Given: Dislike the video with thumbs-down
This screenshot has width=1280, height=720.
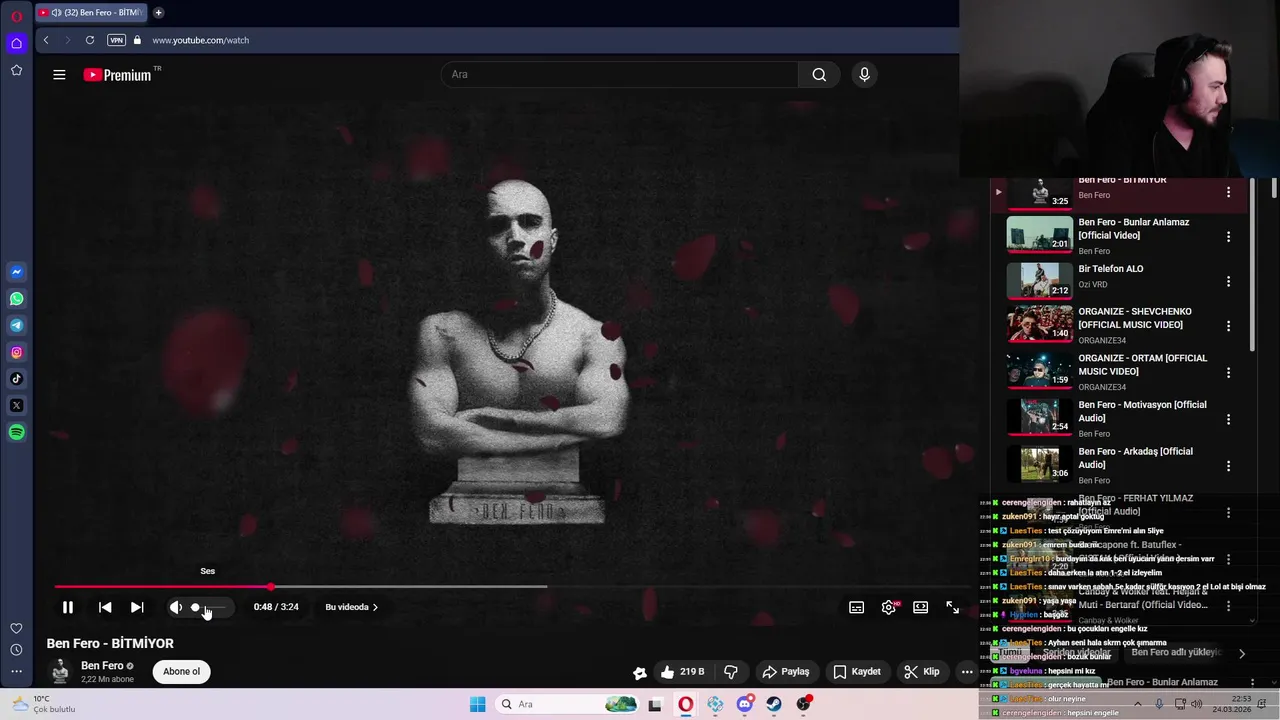Looking at the screenshot, I should (731, 672).
